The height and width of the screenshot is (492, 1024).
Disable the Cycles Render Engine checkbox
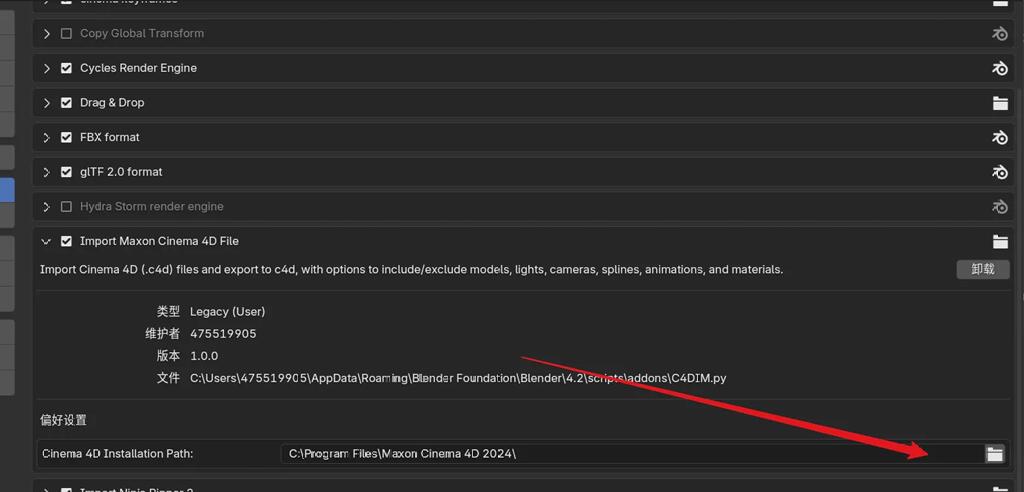coord(66,68)
